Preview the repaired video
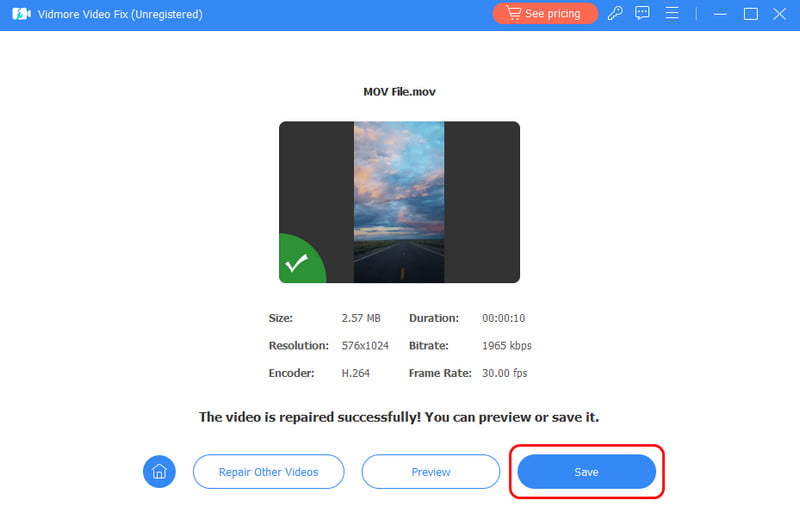The image size is (800, 519). [430, 471]
